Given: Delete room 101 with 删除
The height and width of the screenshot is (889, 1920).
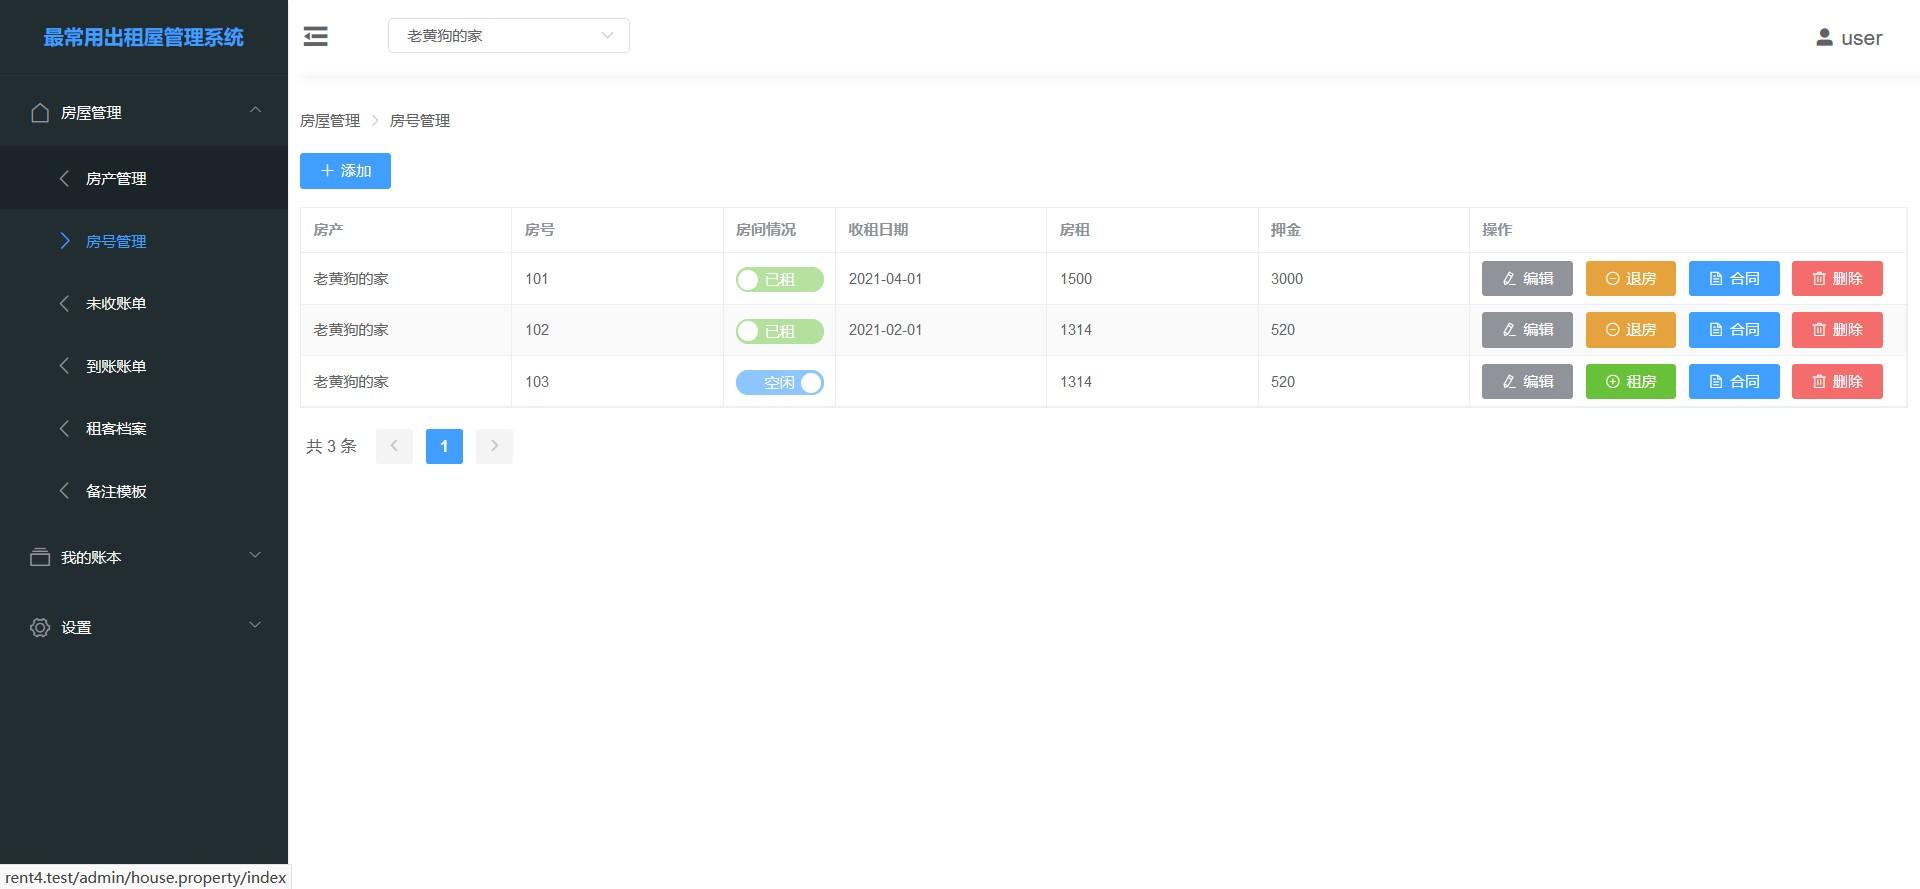Looking at the screenshot, I should click(x=1837, y=279).
